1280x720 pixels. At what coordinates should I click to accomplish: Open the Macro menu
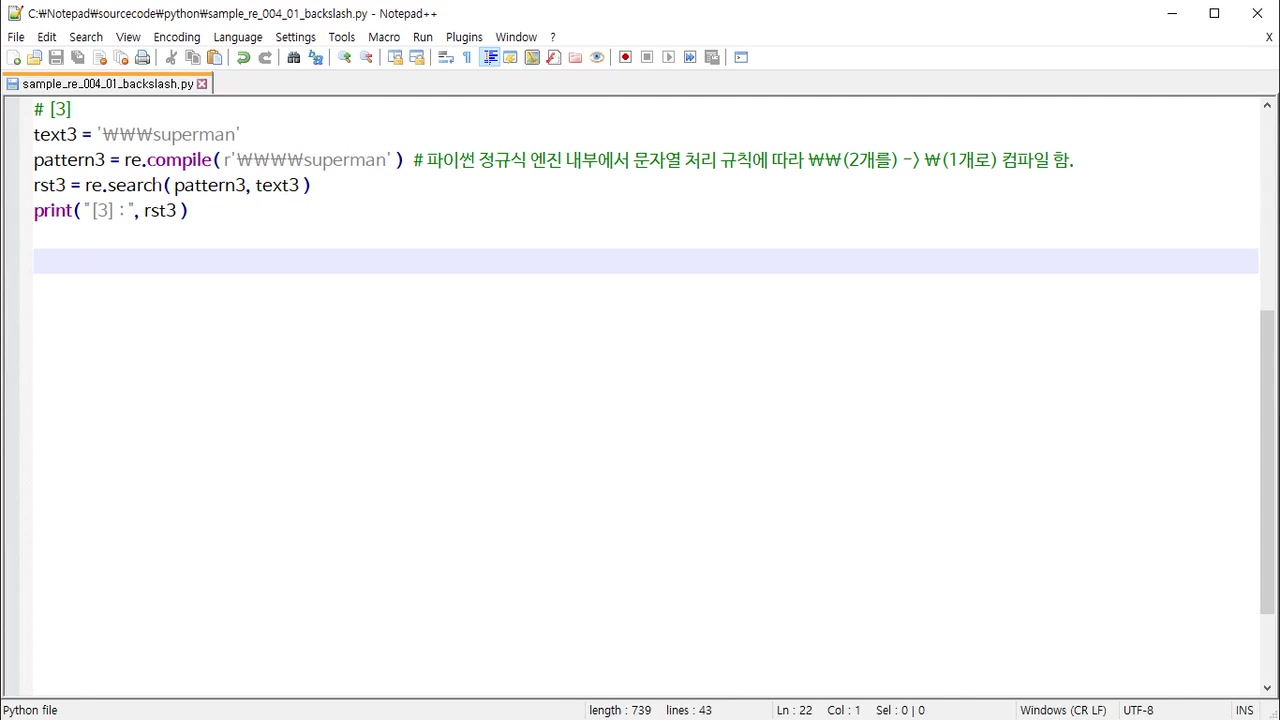(x=384, y=37)
